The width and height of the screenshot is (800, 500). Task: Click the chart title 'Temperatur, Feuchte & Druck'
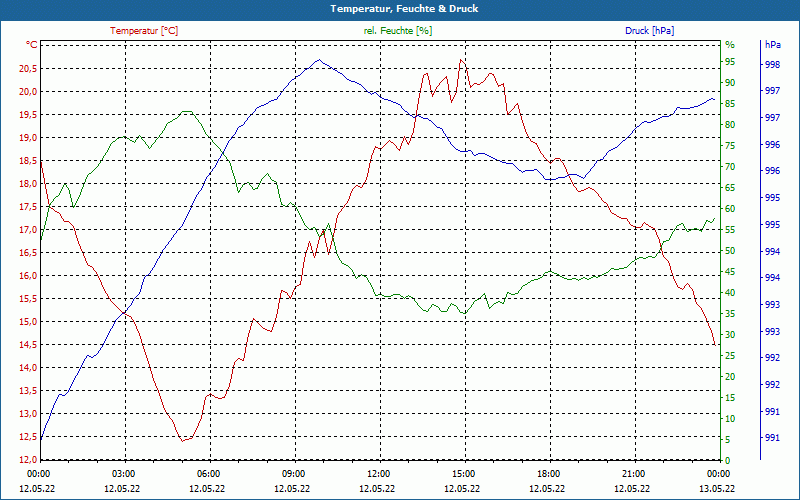[404, 9]
